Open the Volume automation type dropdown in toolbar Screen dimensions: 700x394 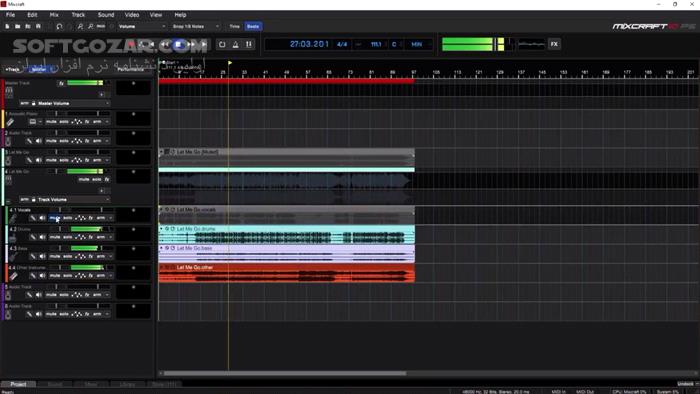pyautogui.click(x=142, y=26)
